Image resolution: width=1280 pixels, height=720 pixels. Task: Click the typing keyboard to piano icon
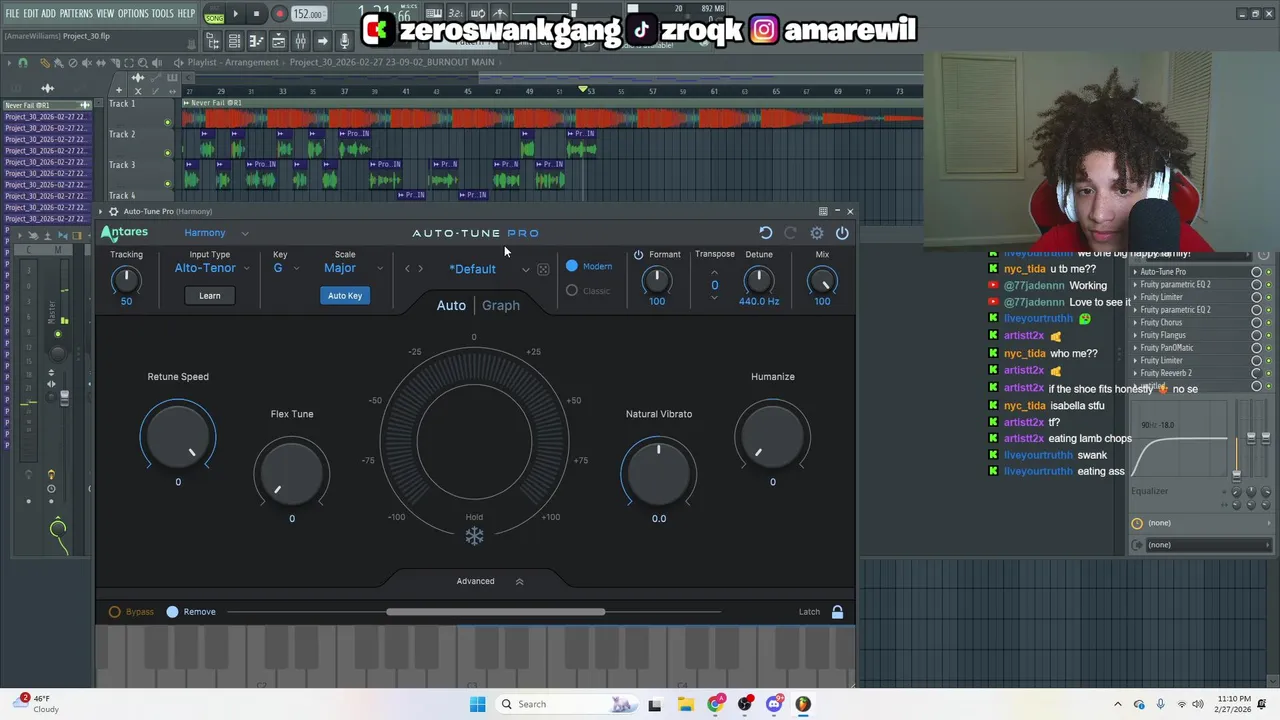coord(434,13)
